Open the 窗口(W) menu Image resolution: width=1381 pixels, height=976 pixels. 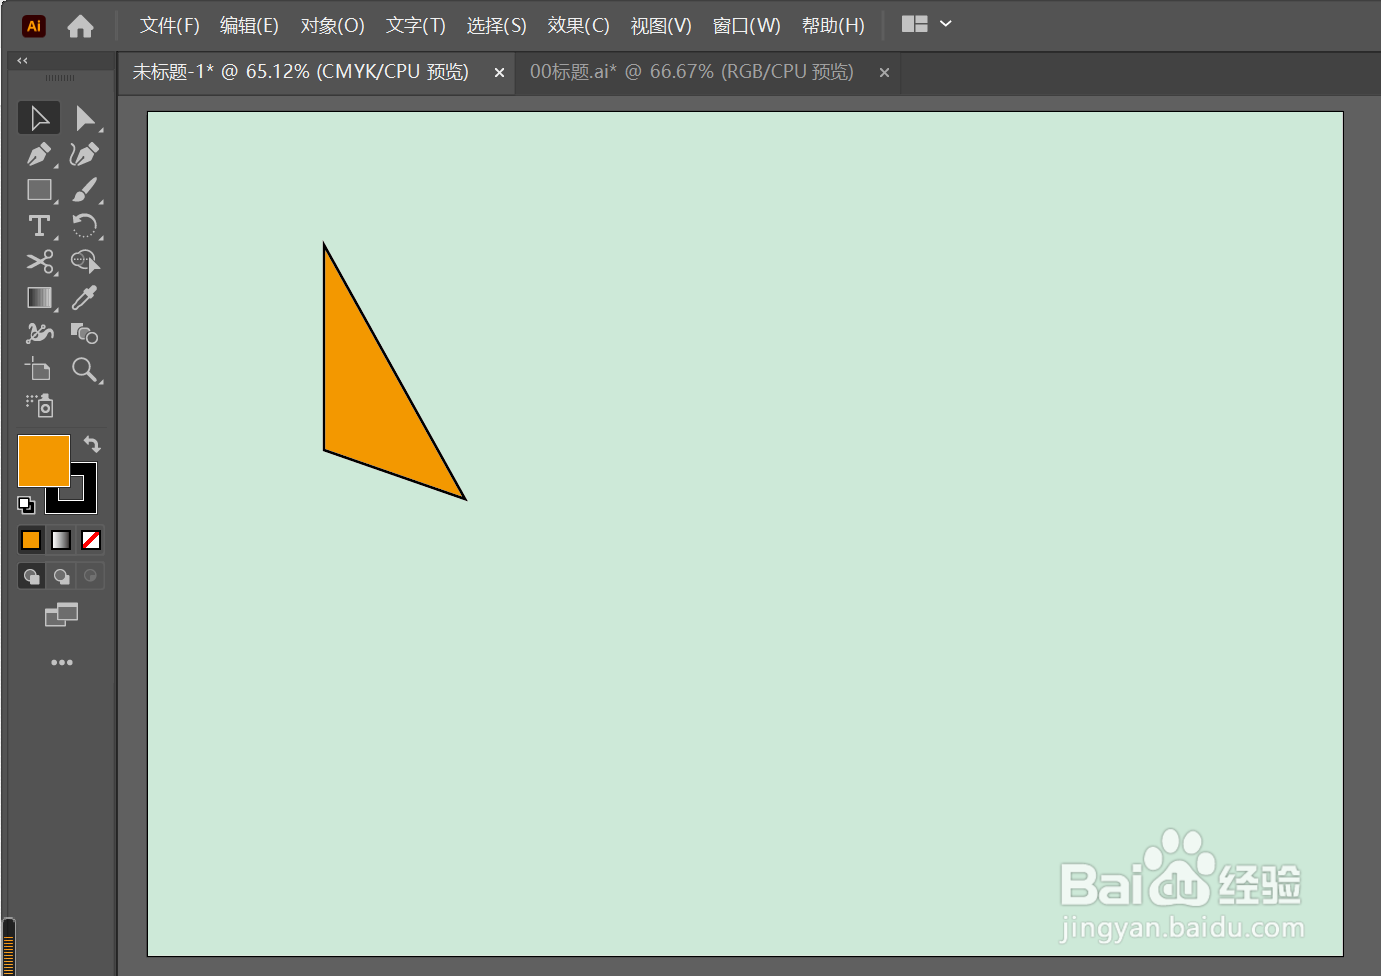tap(746, 26)
